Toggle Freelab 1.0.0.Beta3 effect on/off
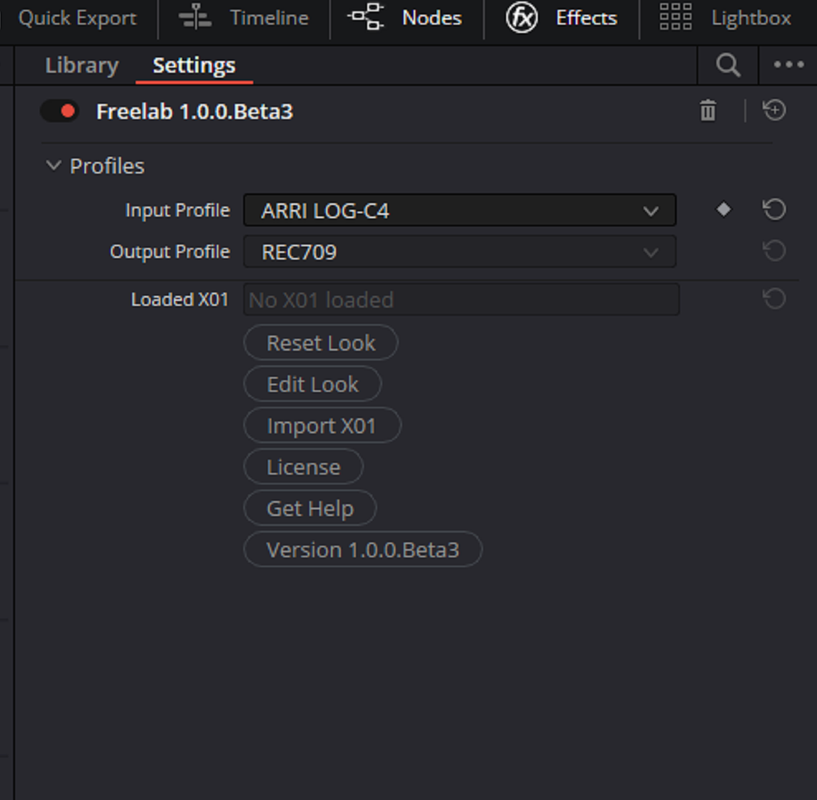 59,111
